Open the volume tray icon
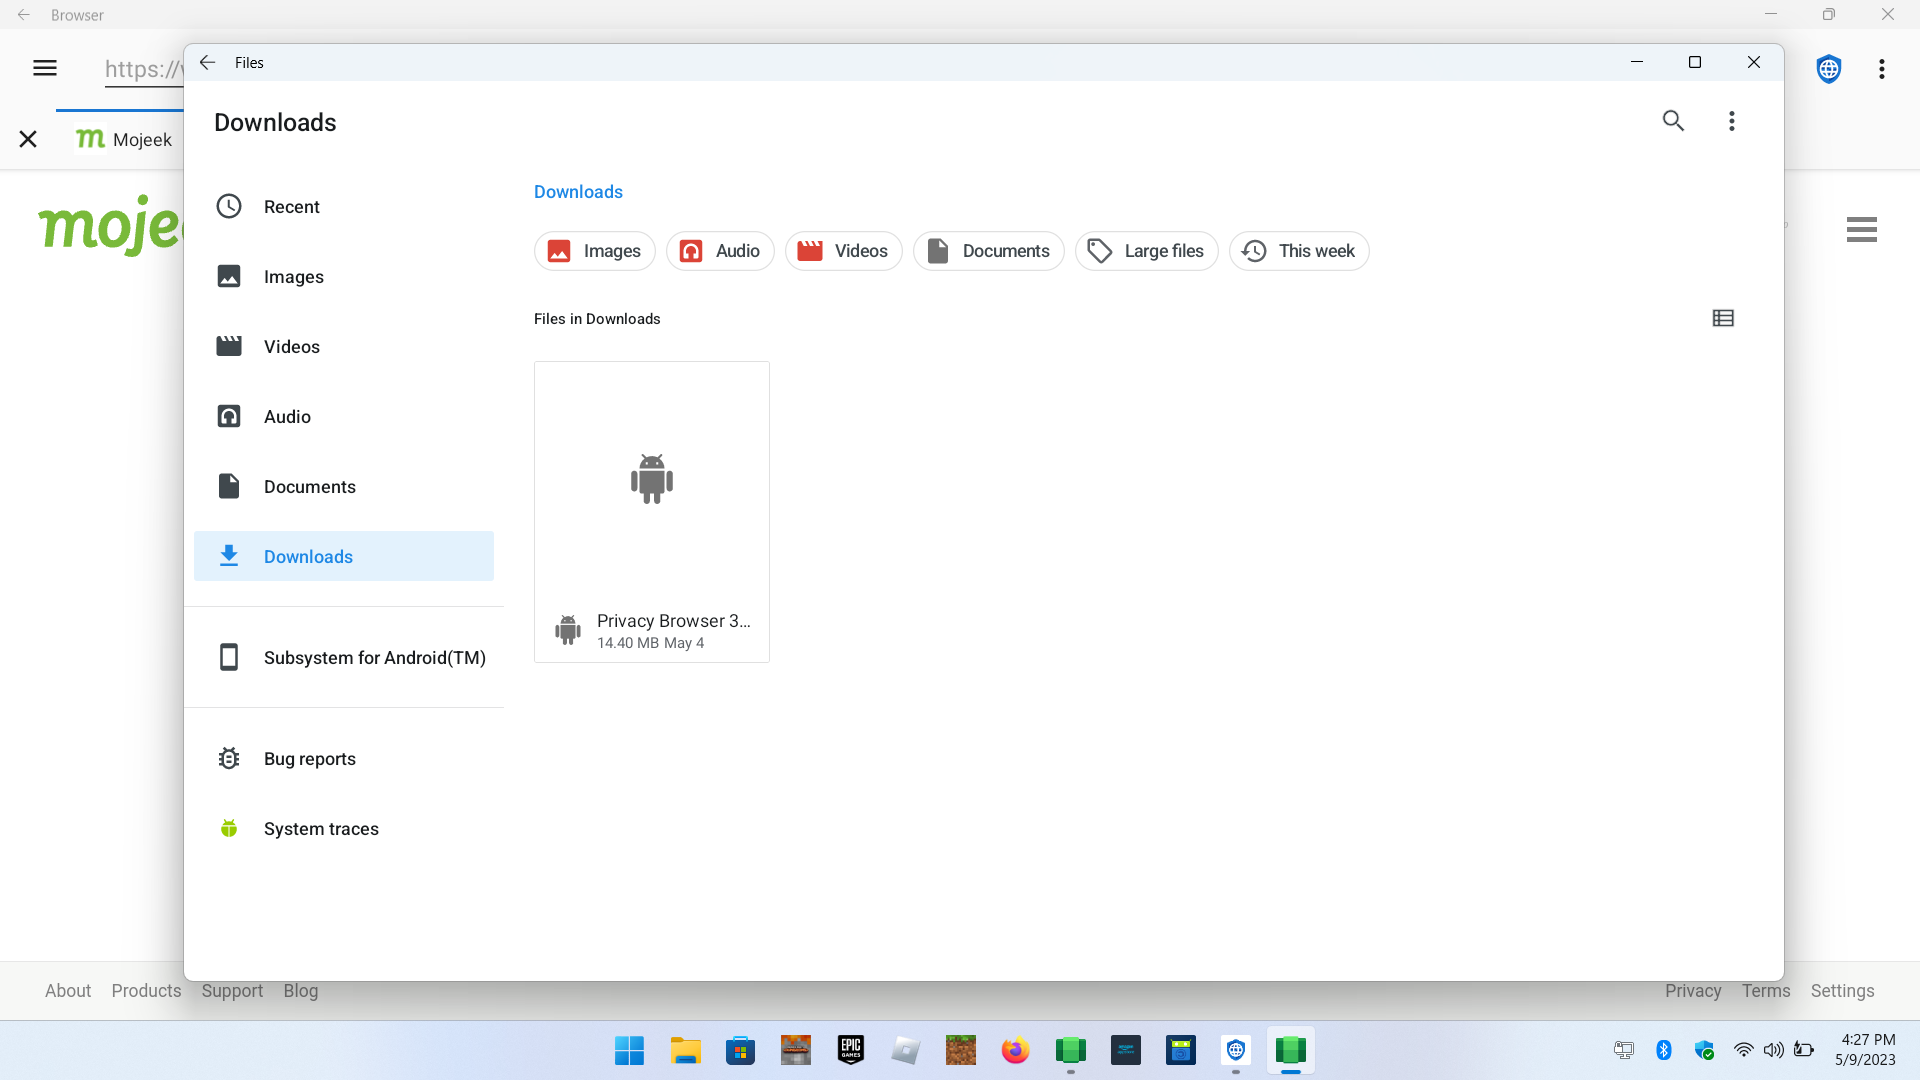 tap(1774, 1050)
